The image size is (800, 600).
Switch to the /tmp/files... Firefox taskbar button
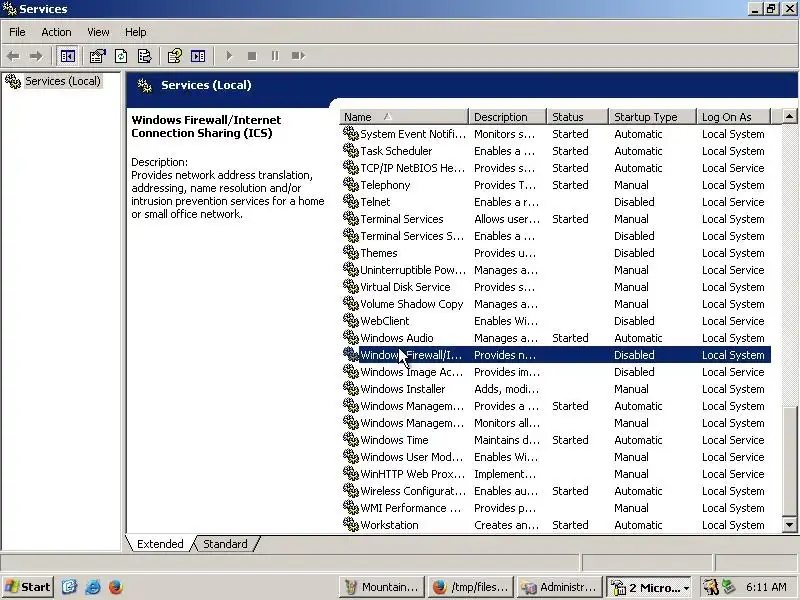click(x=470, y=587)
